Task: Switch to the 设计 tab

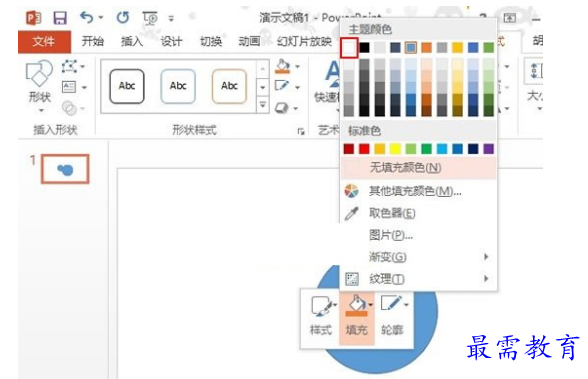Action: pos(171,41)
